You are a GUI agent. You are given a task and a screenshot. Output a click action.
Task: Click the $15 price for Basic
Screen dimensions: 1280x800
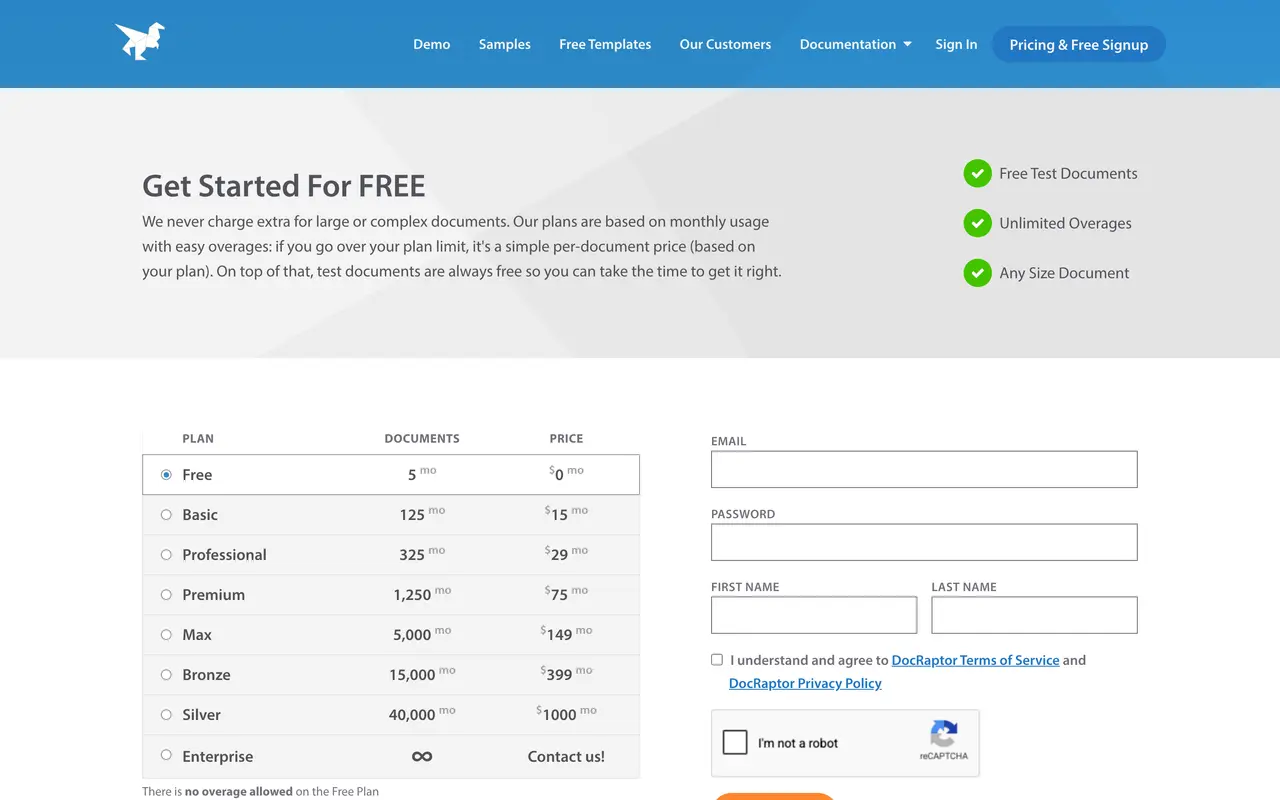(566, 513)
